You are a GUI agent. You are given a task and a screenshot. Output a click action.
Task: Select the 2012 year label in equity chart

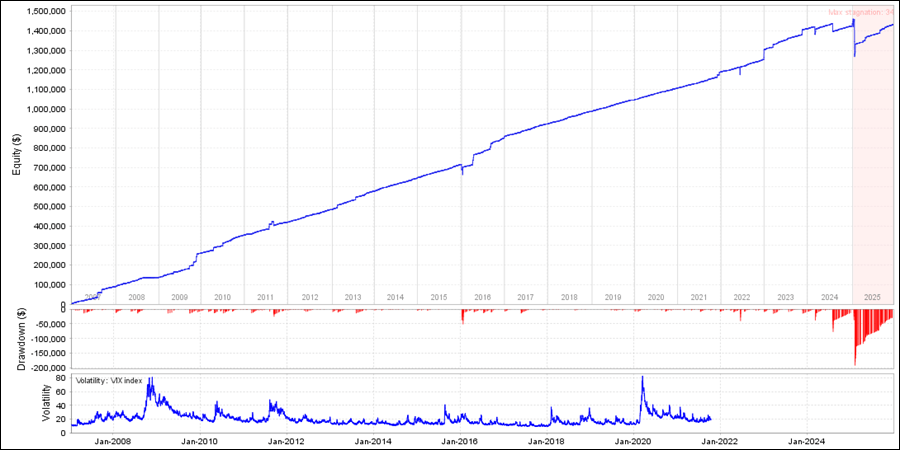coord(309,298)
